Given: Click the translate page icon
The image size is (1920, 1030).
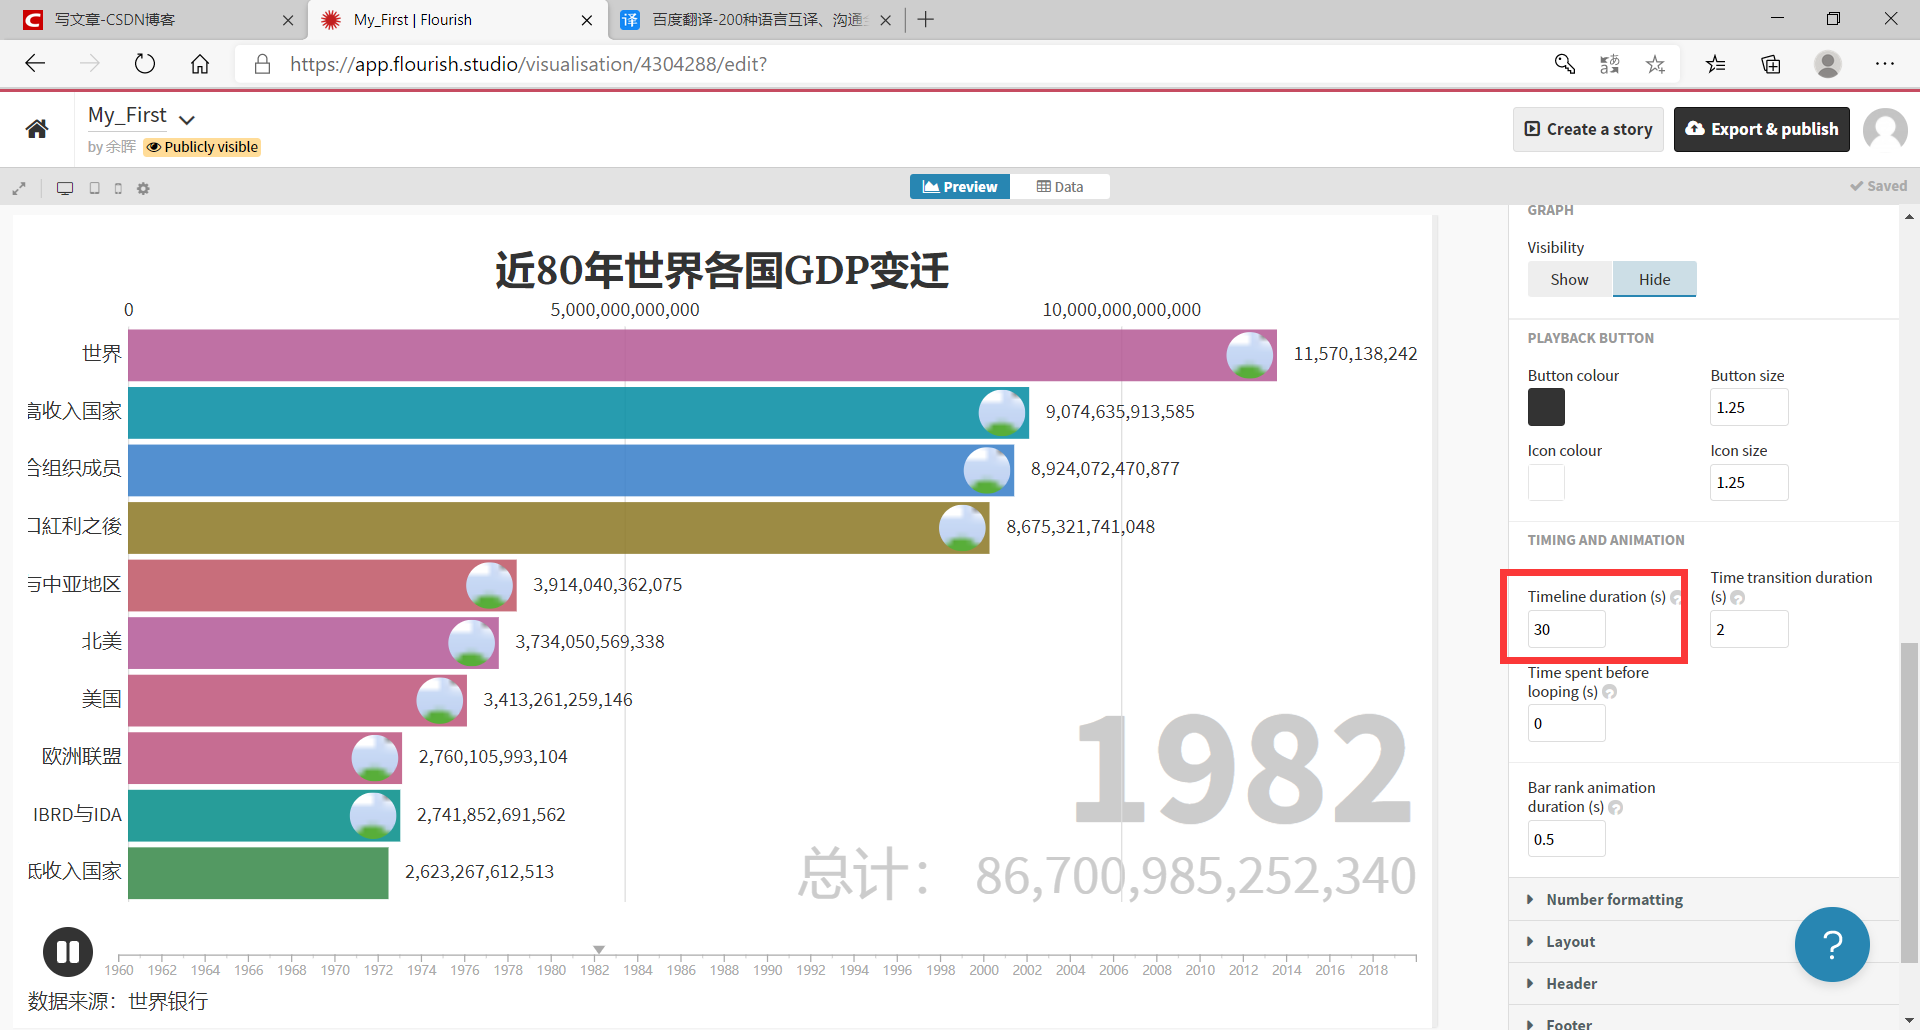Looking at the screenshot, I should click(1610, 64).
